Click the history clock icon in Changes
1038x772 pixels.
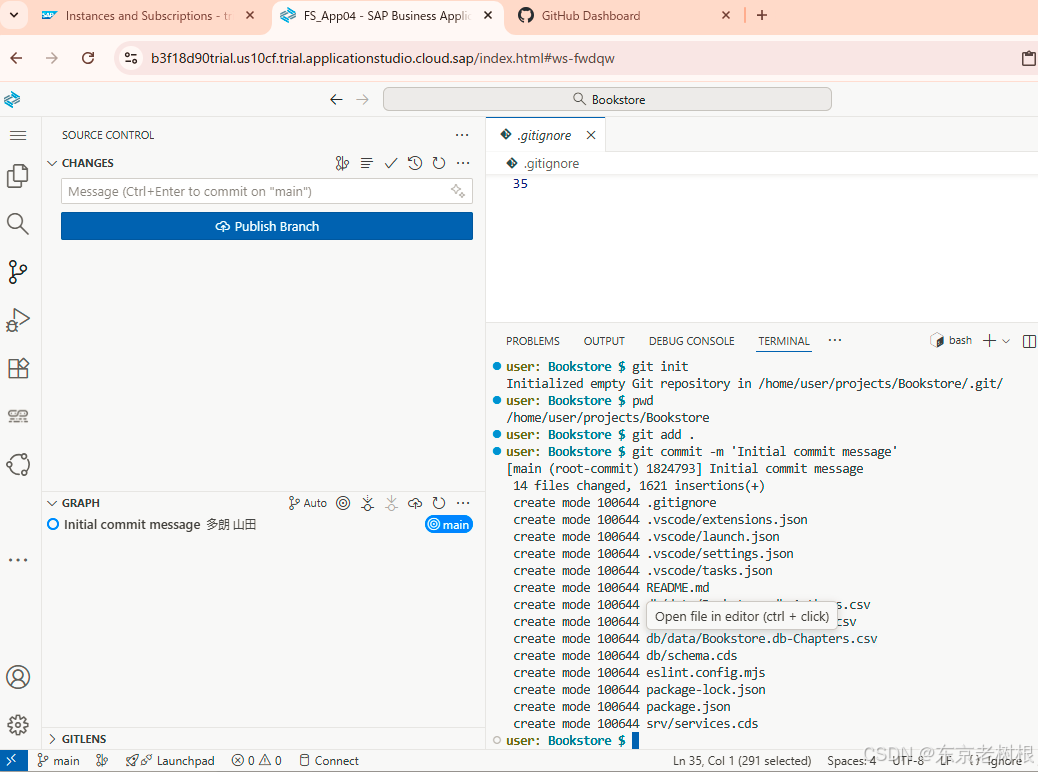coord(415,163)
